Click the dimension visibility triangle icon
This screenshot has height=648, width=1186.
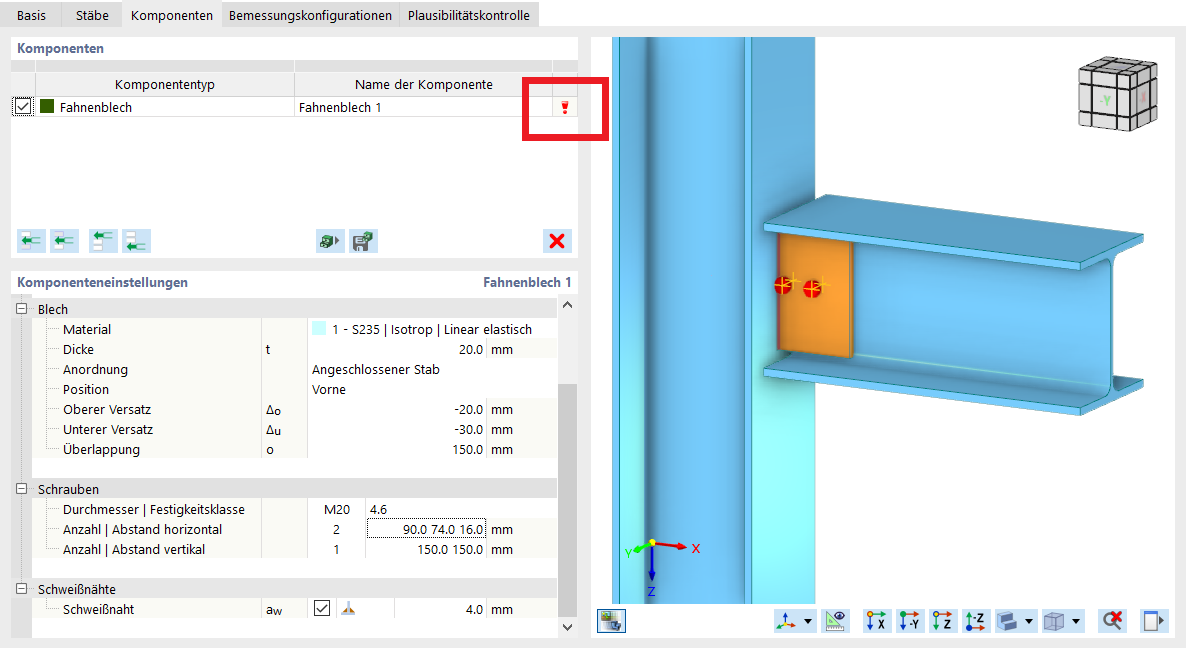pos(835,621)
